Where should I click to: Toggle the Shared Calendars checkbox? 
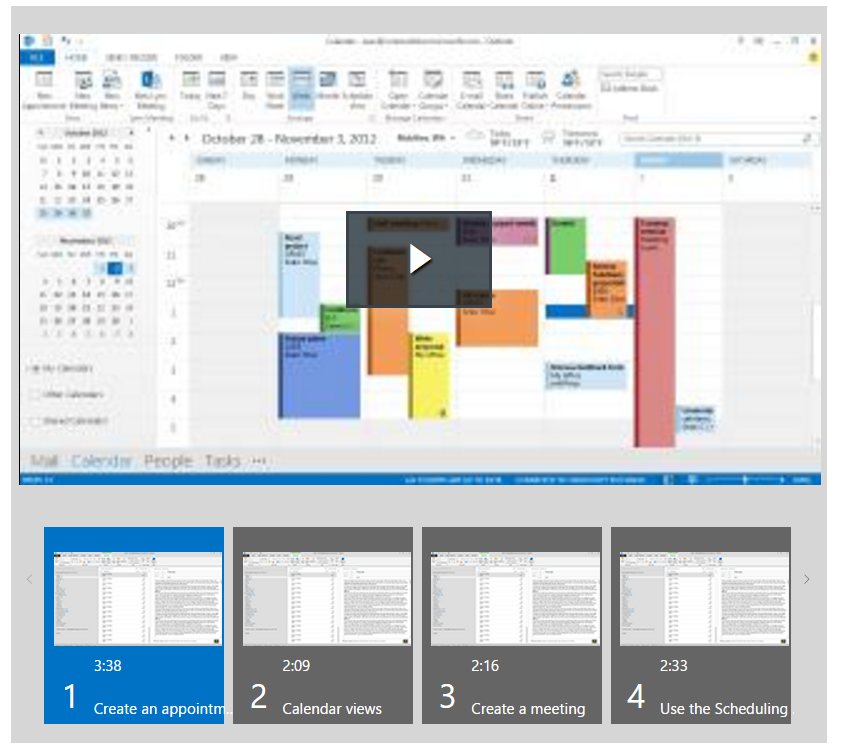[36, 421]
